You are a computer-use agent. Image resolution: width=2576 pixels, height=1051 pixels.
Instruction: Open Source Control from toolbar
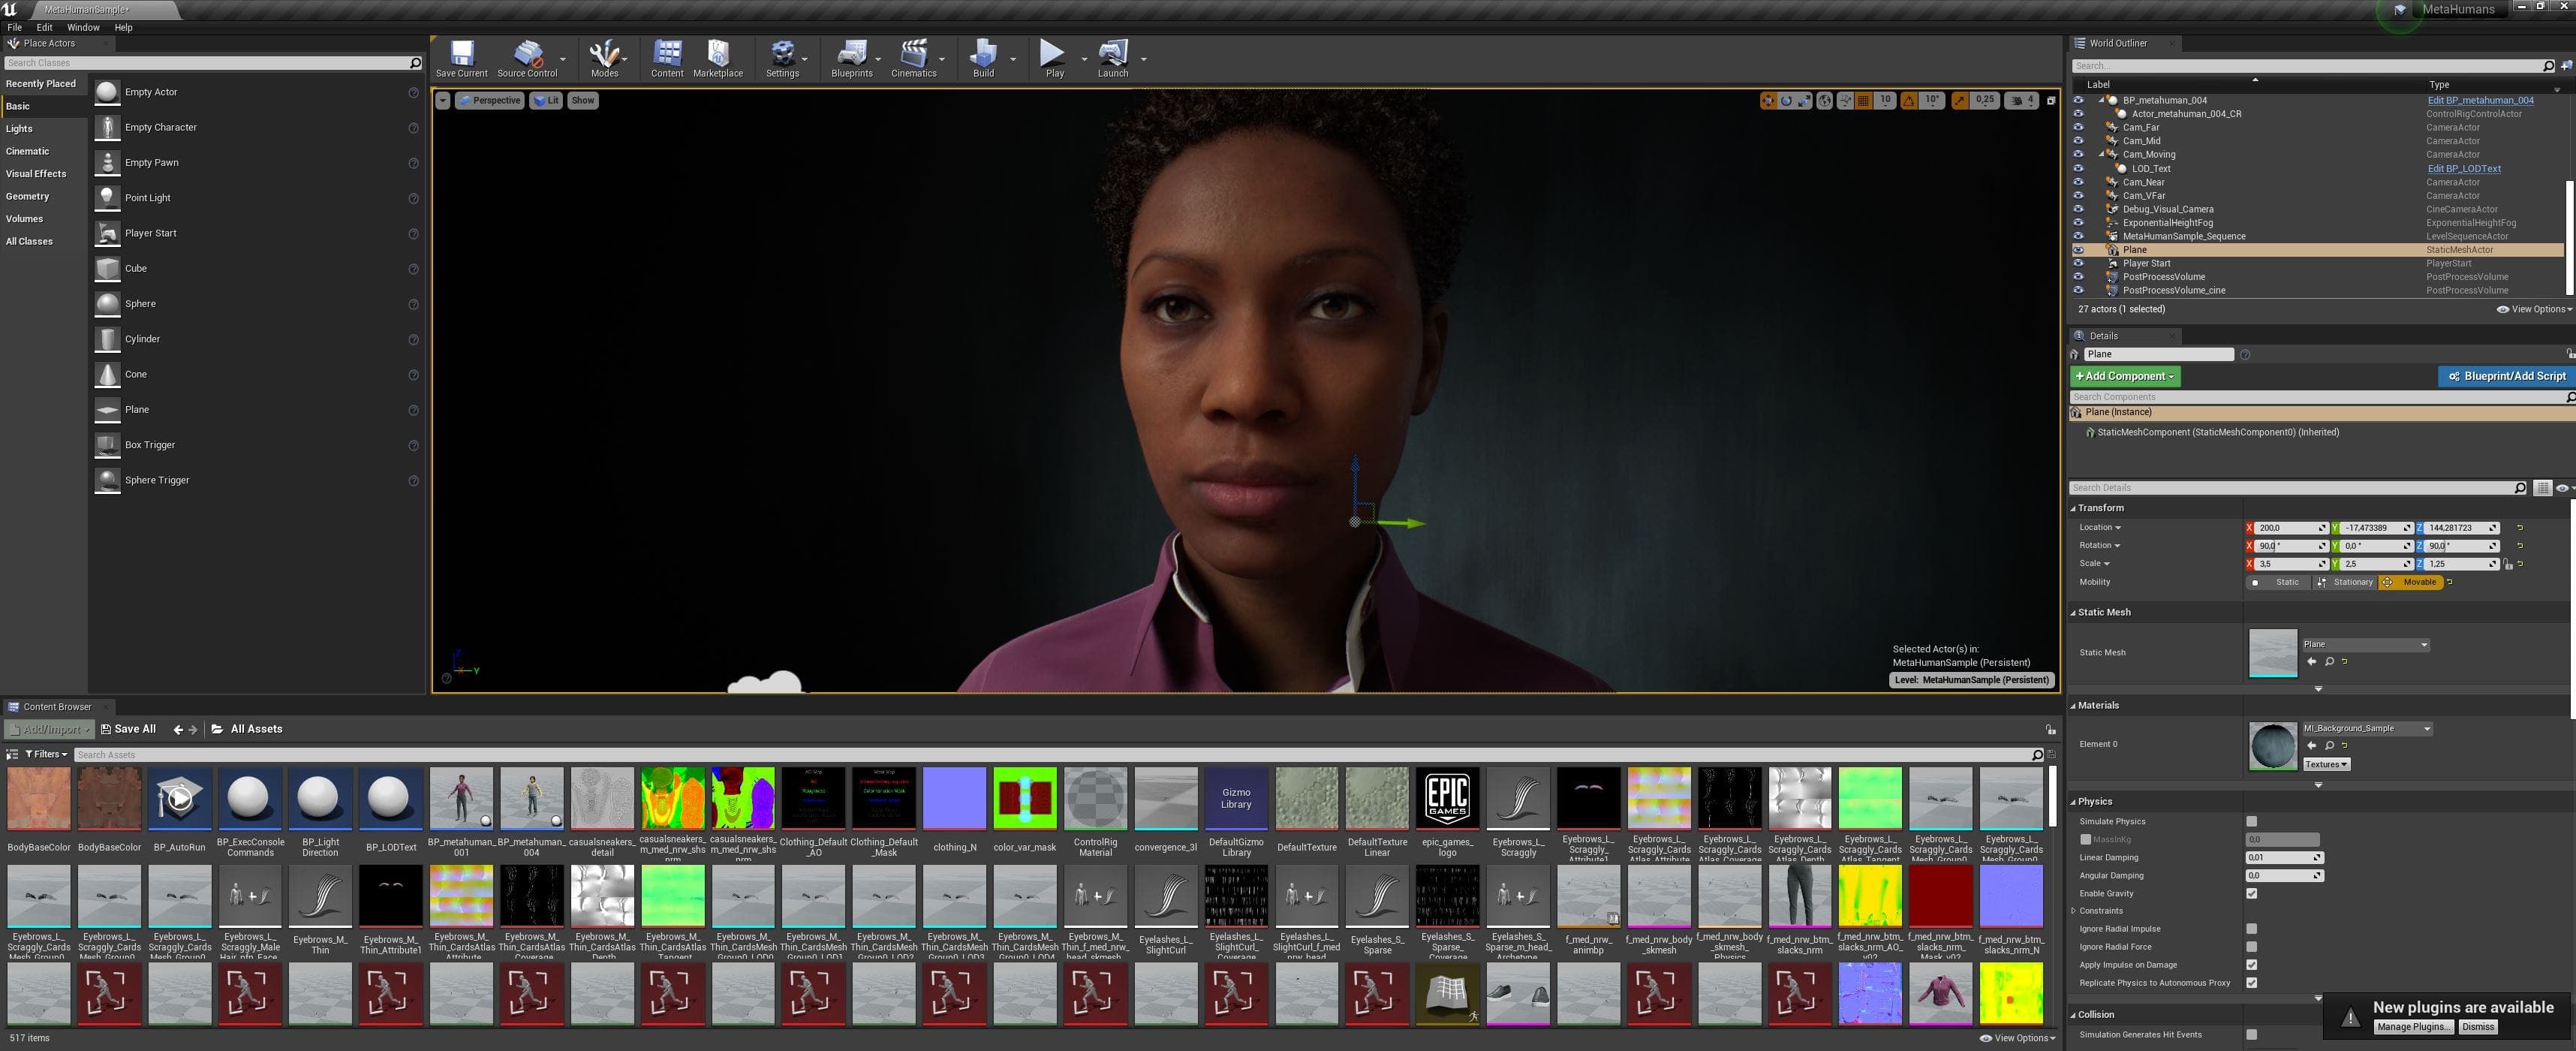coord(527,54)
